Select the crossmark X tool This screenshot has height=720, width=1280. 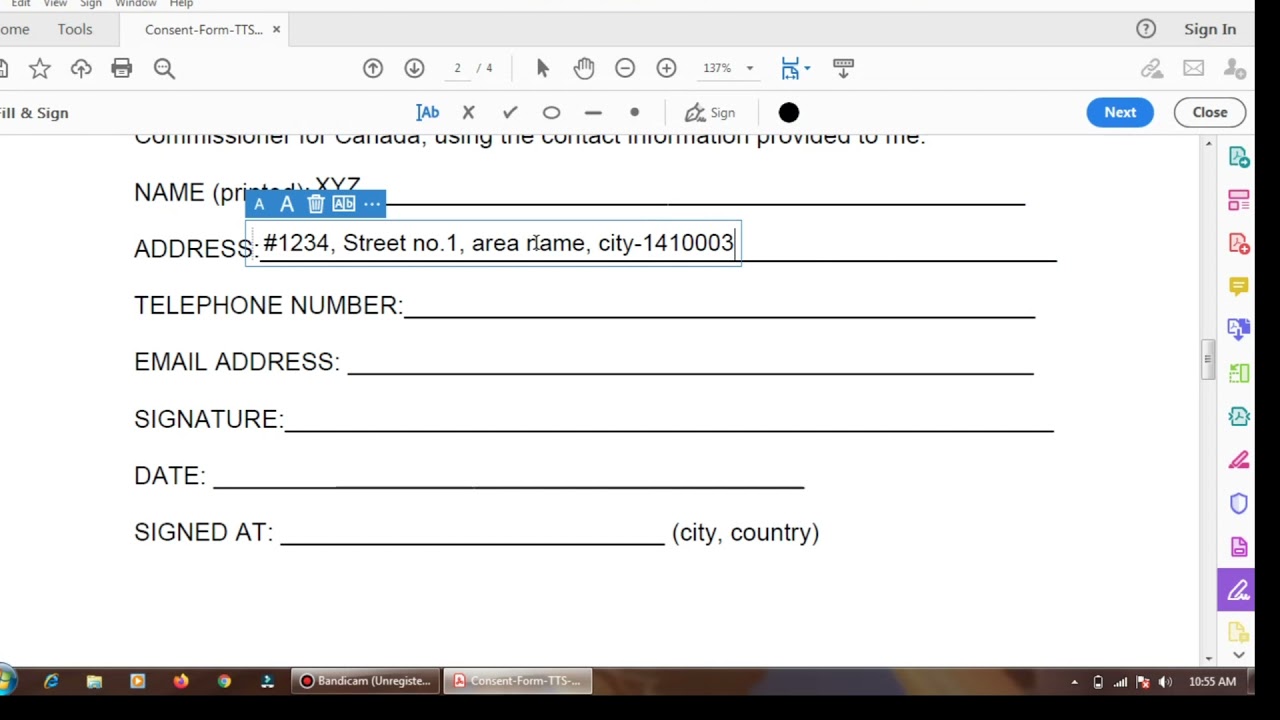tap(468, 112)
